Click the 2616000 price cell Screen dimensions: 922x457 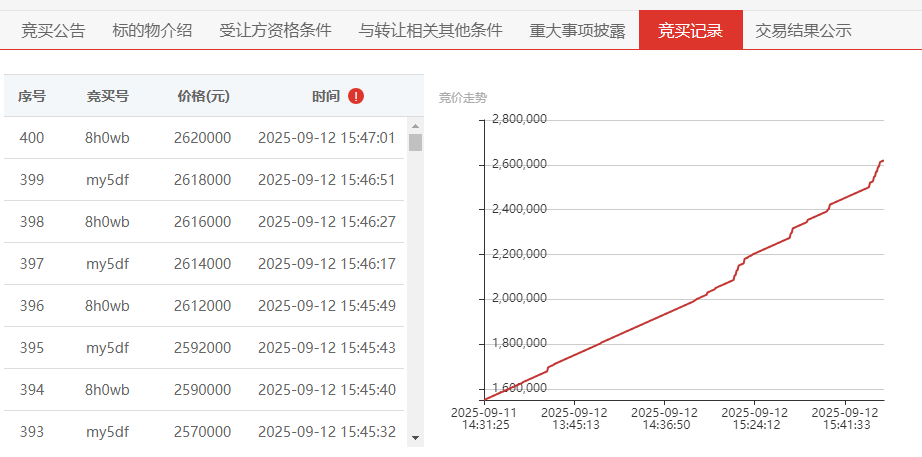tap(203, 222)
